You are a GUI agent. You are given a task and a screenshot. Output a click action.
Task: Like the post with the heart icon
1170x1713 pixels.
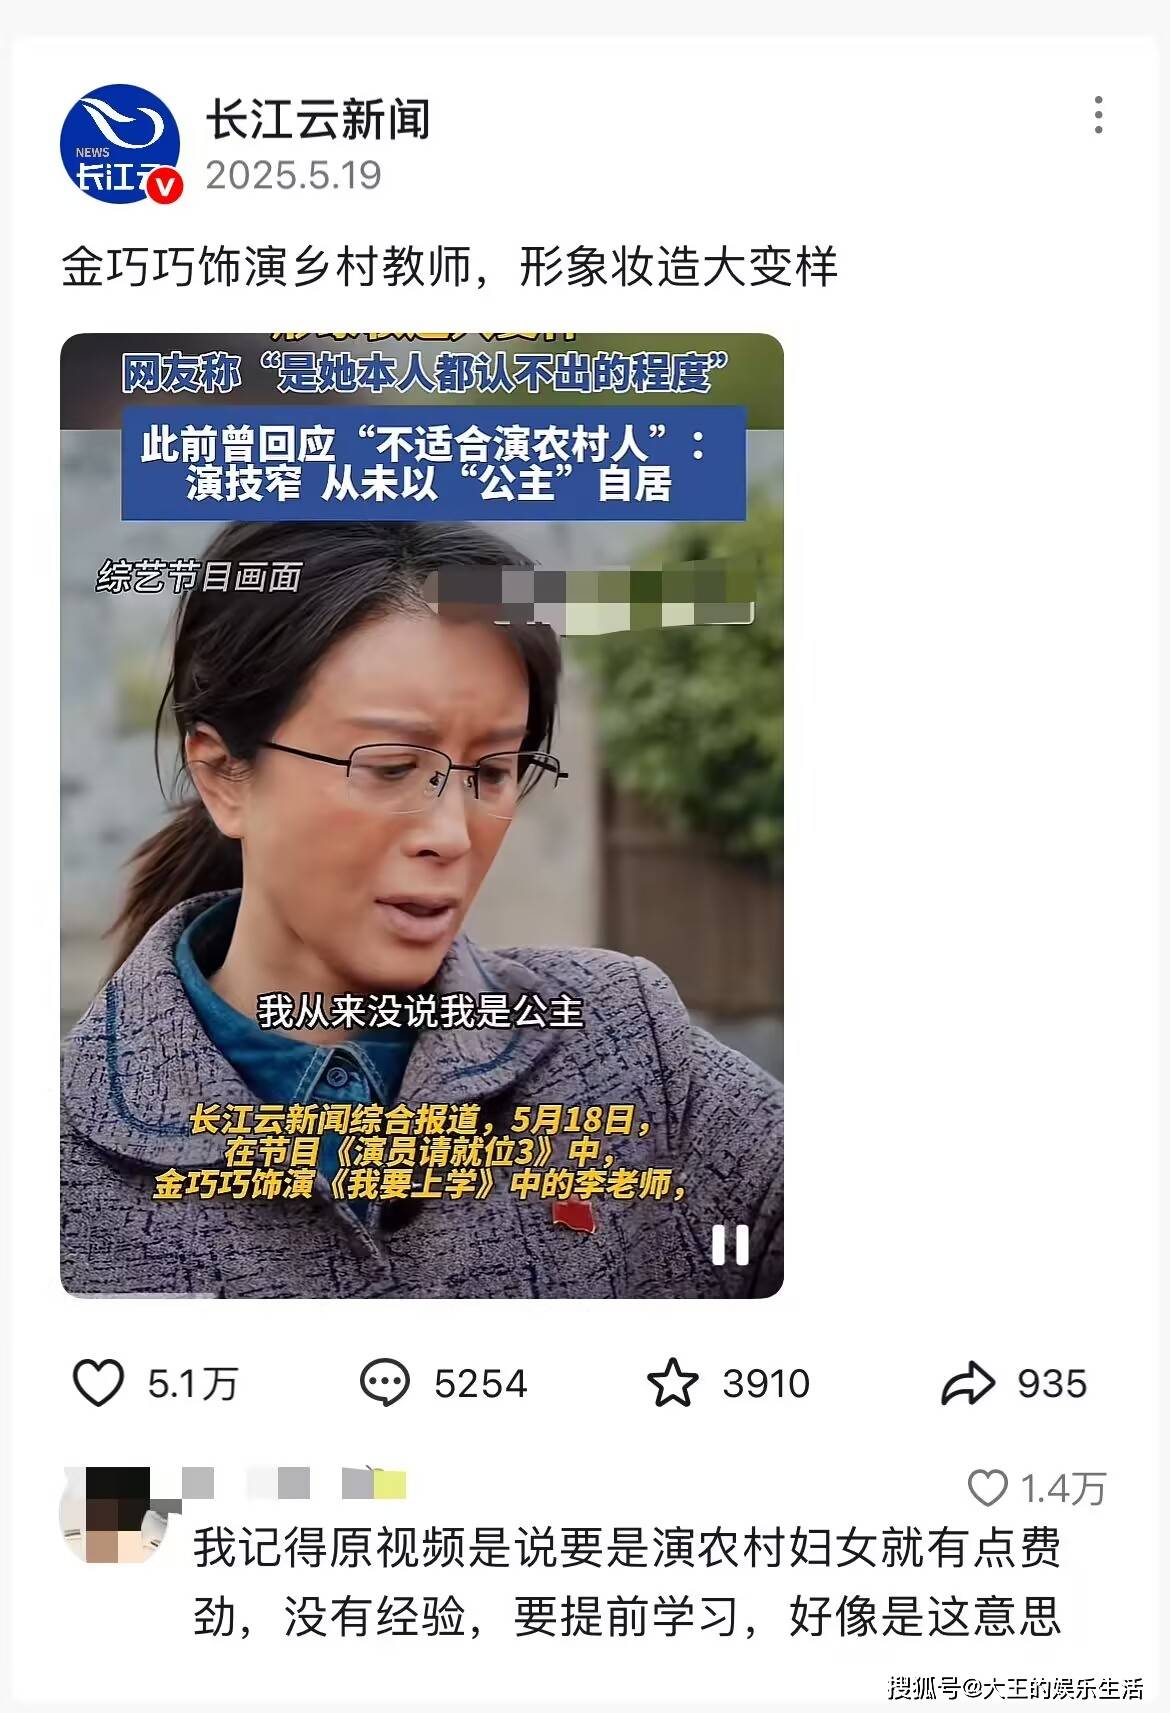coord(98,1383)
